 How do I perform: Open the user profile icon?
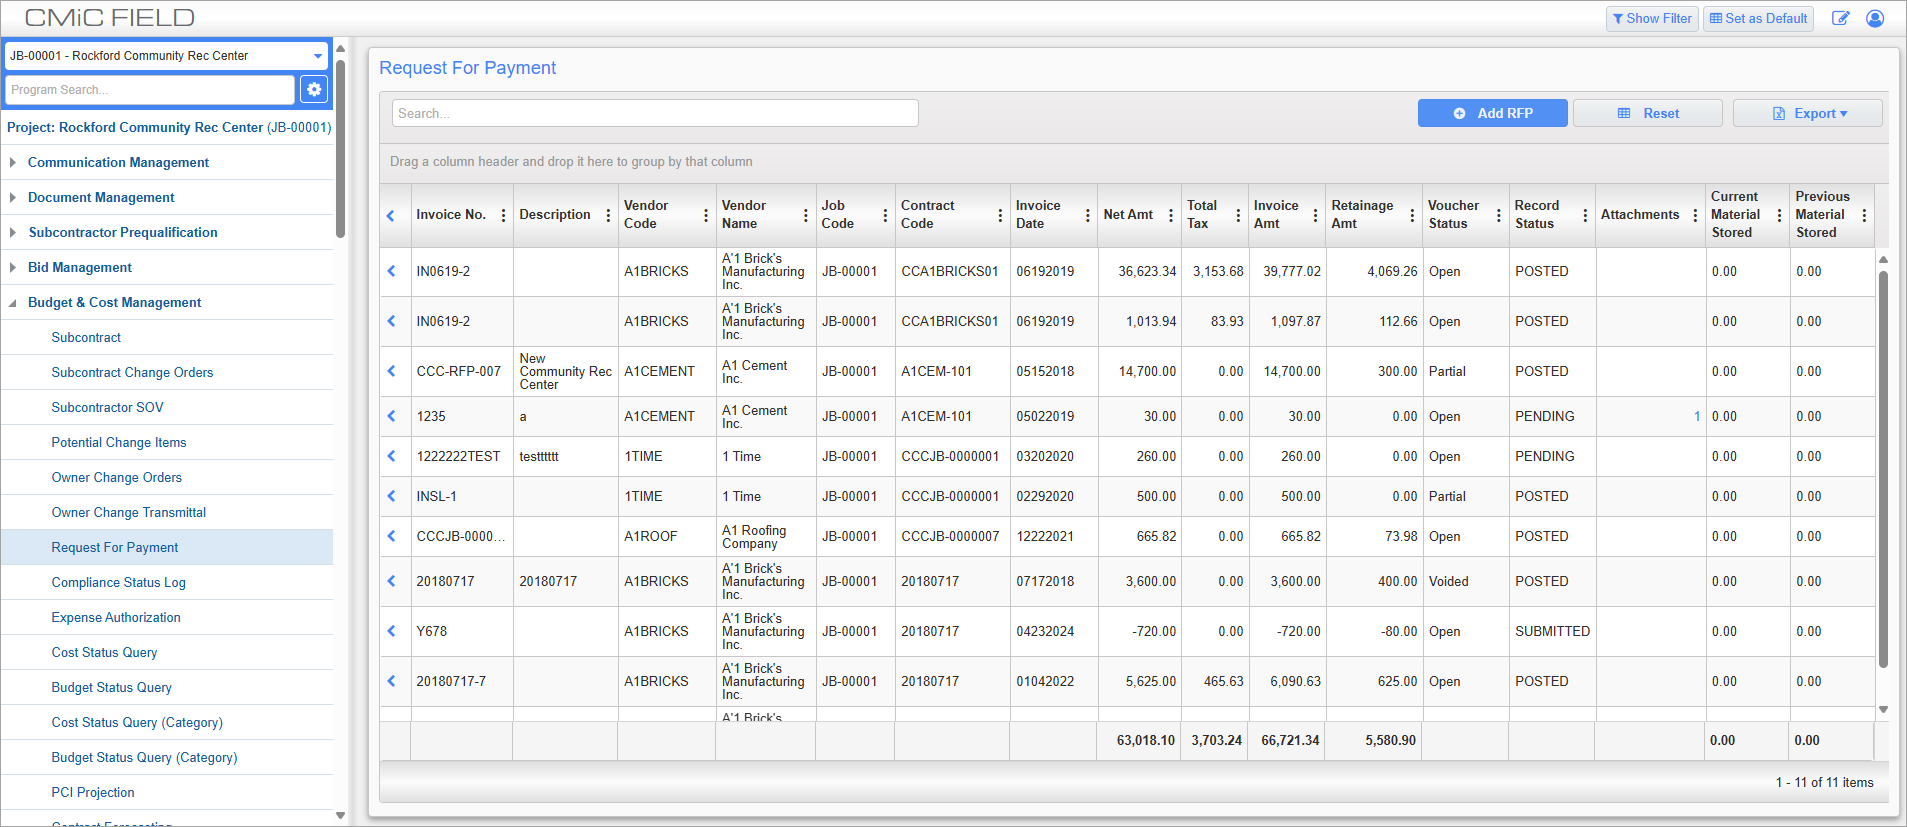click(1875, 18)
